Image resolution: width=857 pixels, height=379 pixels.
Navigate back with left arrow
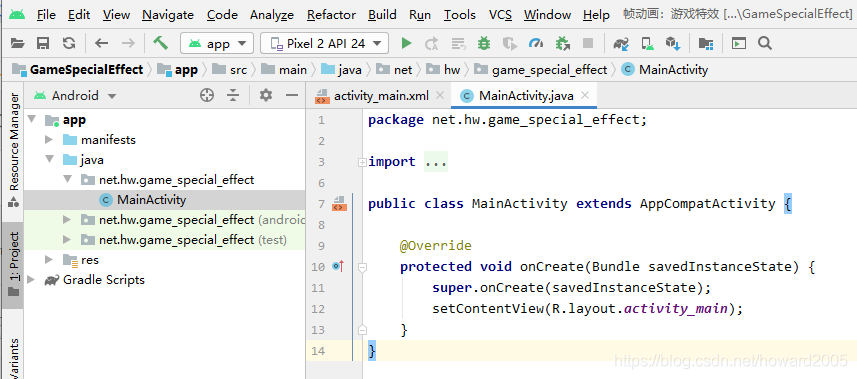tap(102, 43)
